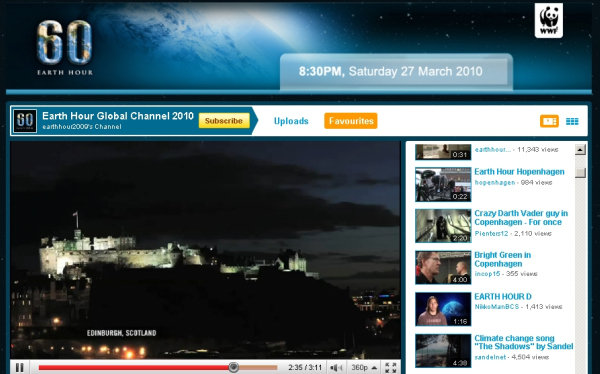Open the Earth Hour channel avatar icon
The height and width of the screenshot is (374, 600).
click(x=25, y=121)
